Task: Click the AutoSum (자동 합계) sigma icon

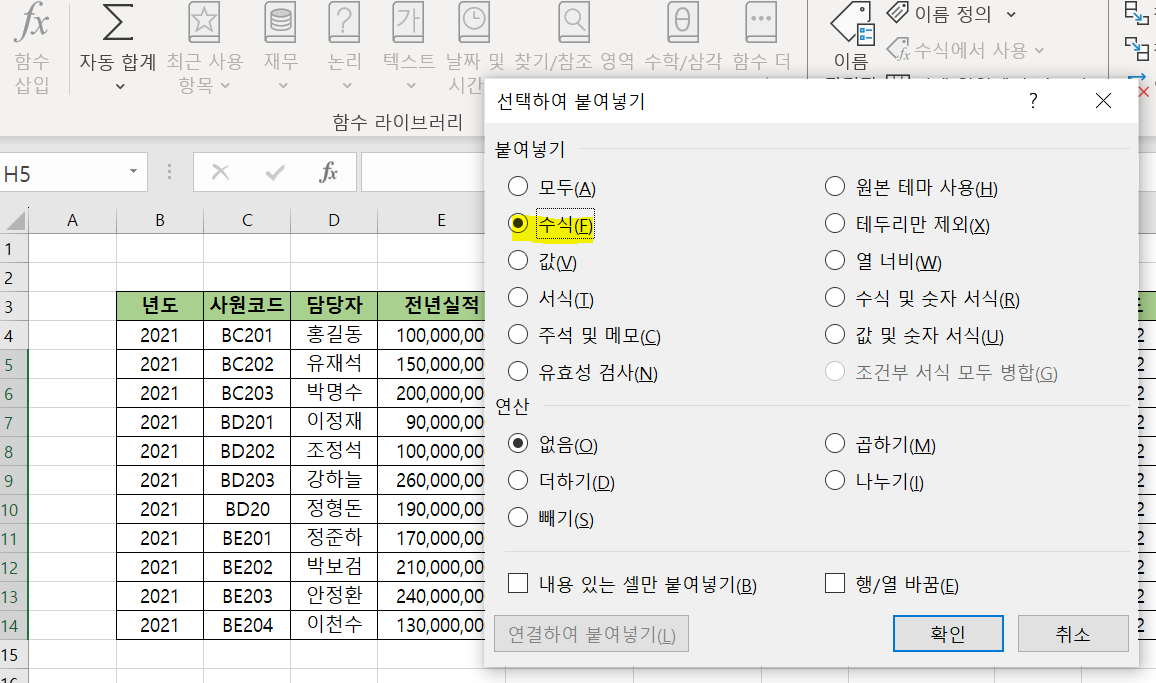Action: pos(118,21)
